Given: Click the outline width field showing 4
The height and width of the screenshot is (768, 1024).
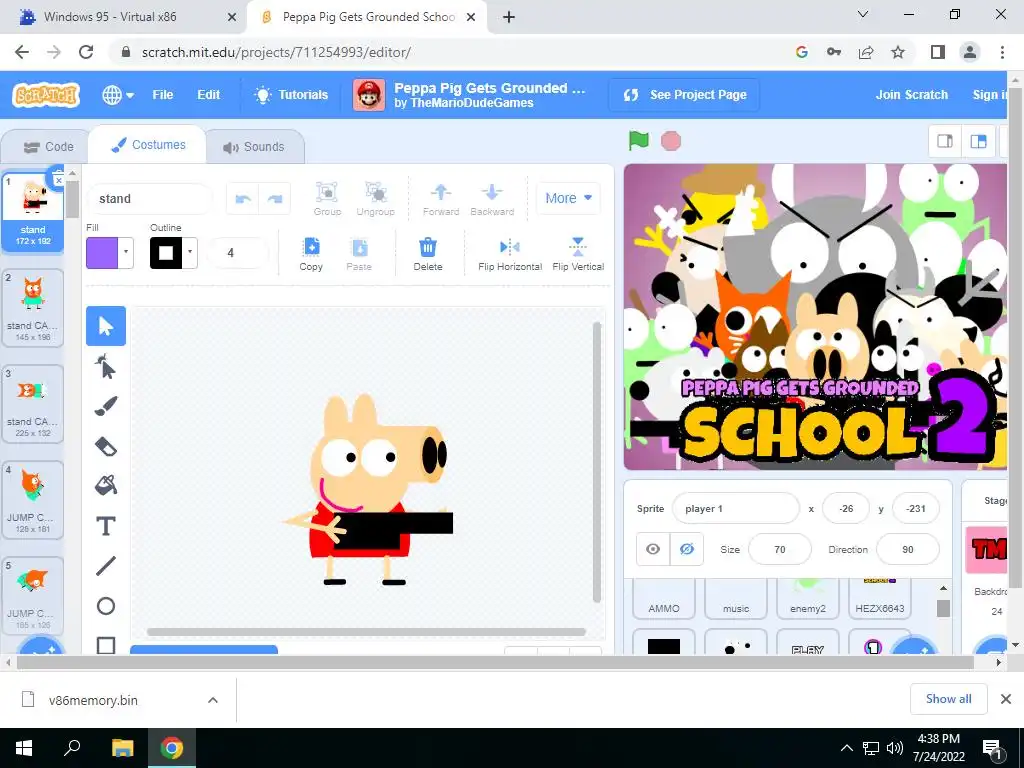Looking at the screenshot, I should tap(238, 253).
